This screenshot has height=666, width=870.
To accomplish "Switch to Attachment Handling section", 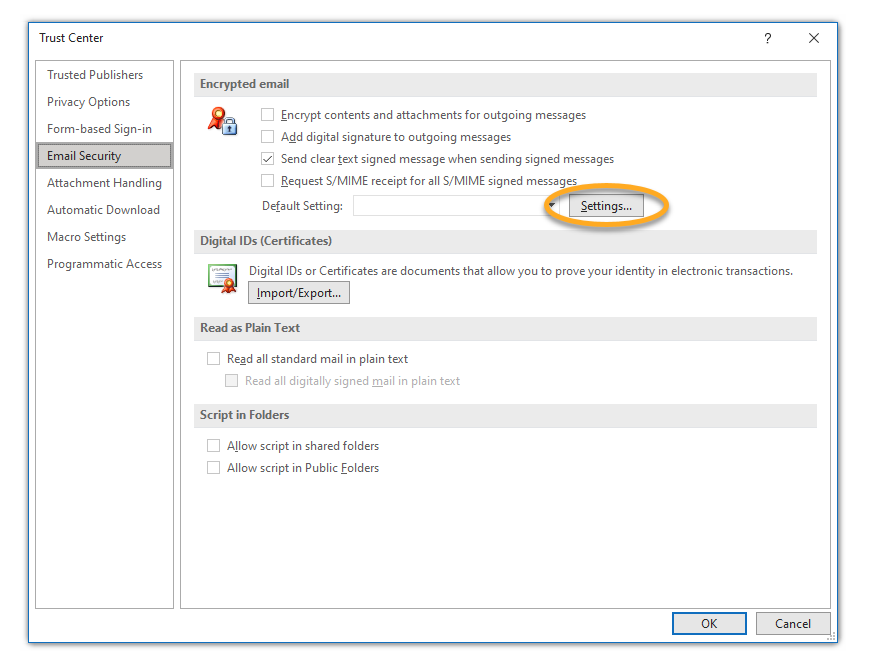I will click(x=104, y=183).
